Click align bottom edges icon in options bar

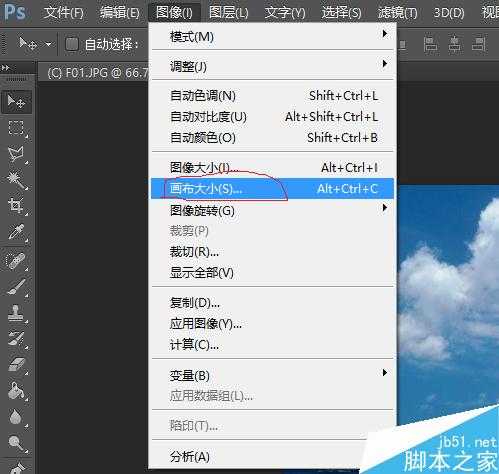[403, 45]
